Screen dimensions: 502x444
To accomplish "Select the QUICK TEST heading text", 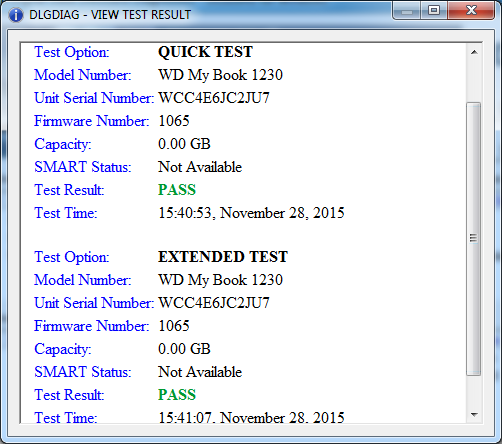I will [x=205, y=52].
